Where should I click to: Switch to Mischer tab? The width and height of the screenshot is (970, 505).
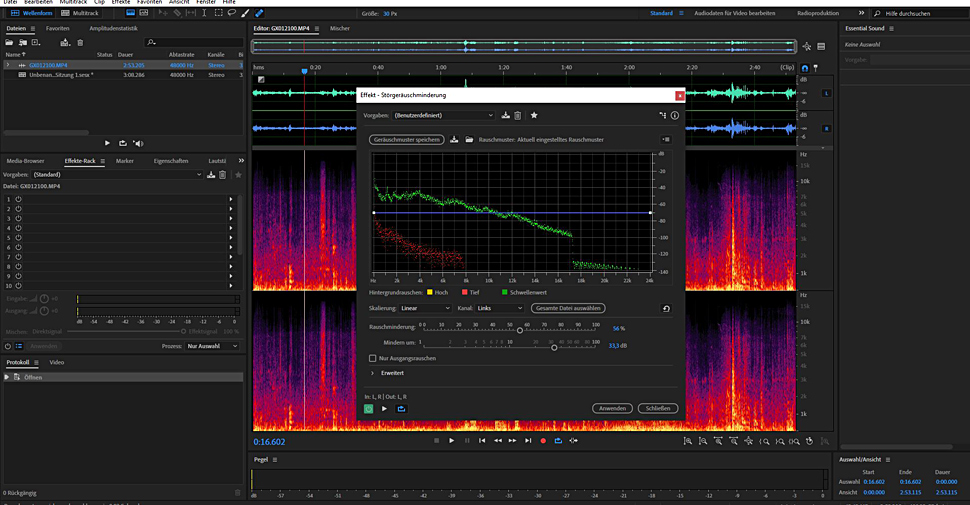point(340,28)
